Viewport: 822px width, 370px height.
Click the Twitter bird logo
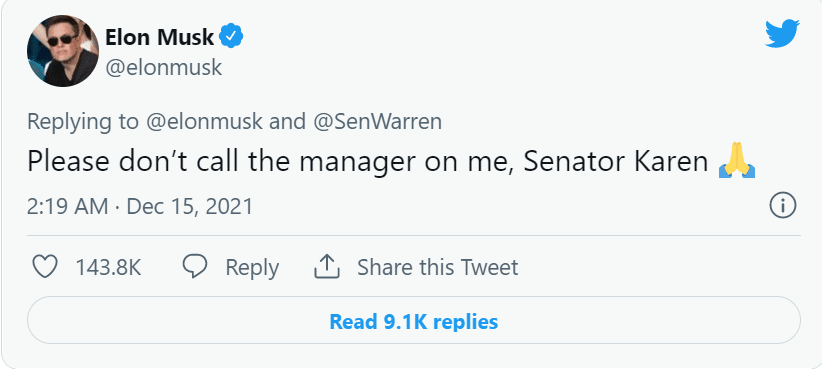tap(782, 34)
